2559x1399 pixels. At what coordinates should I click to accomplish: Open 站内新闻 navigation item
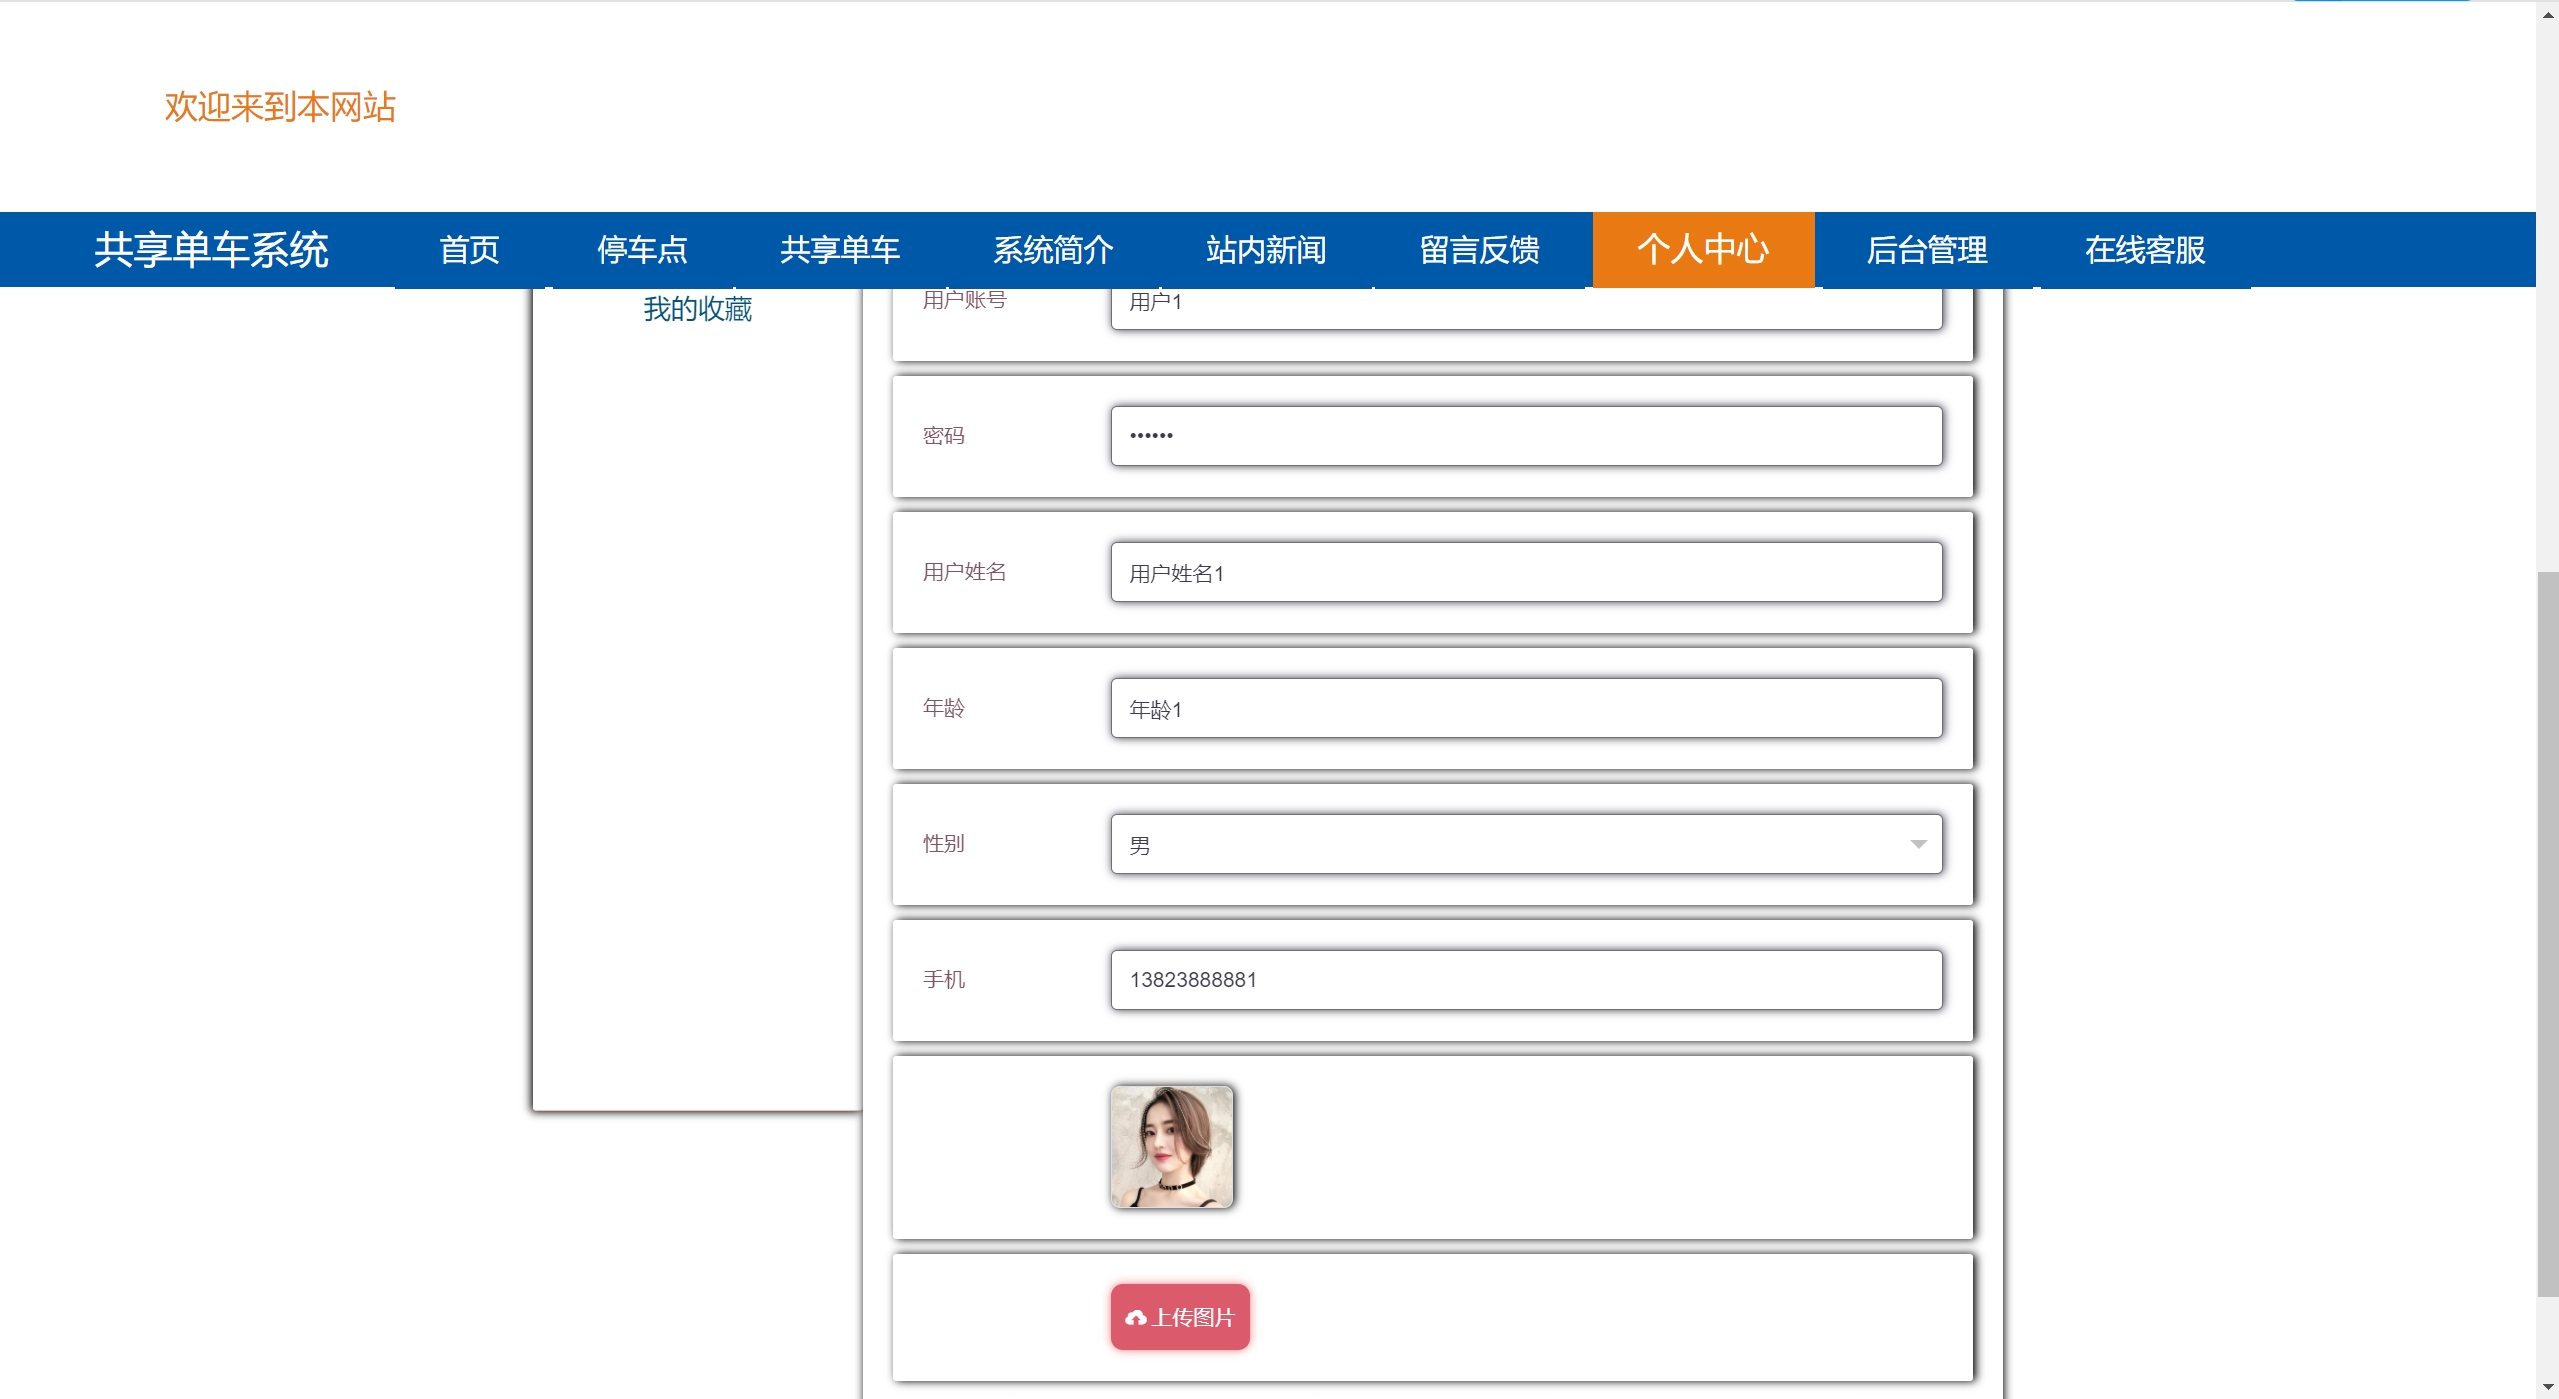click(1266, 249)
